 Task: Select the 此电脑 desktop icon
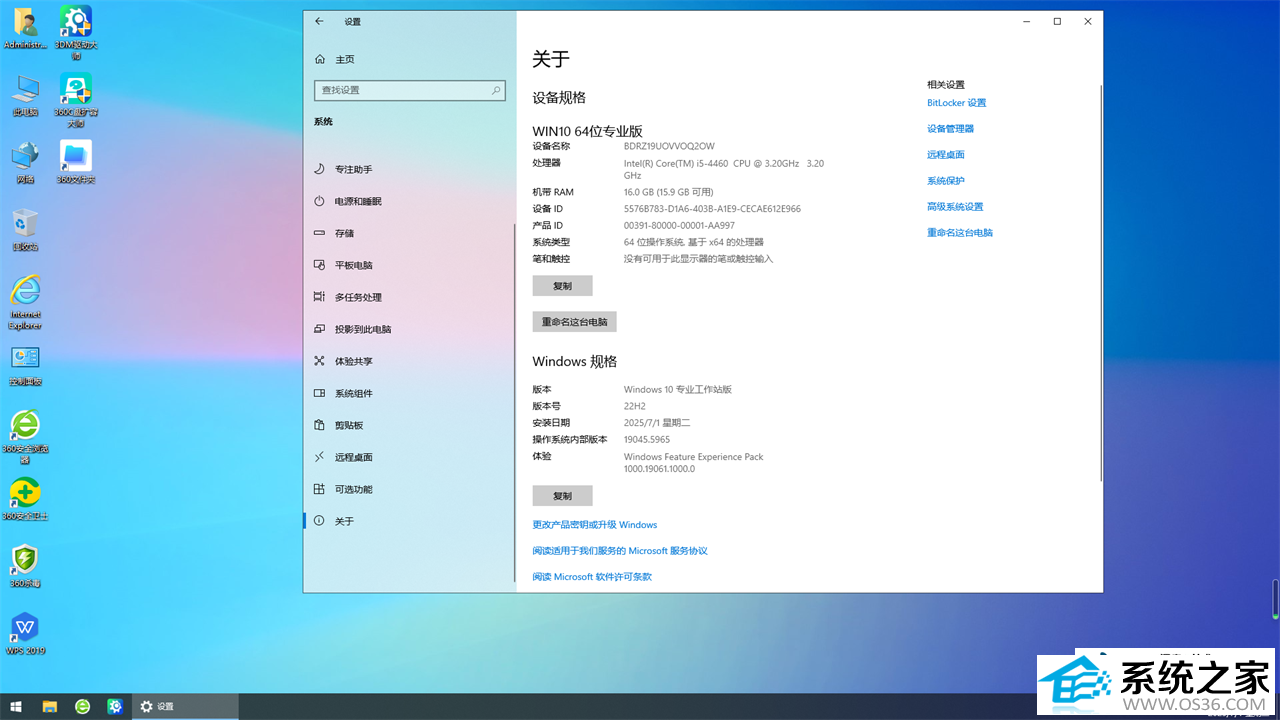(25, 96)
